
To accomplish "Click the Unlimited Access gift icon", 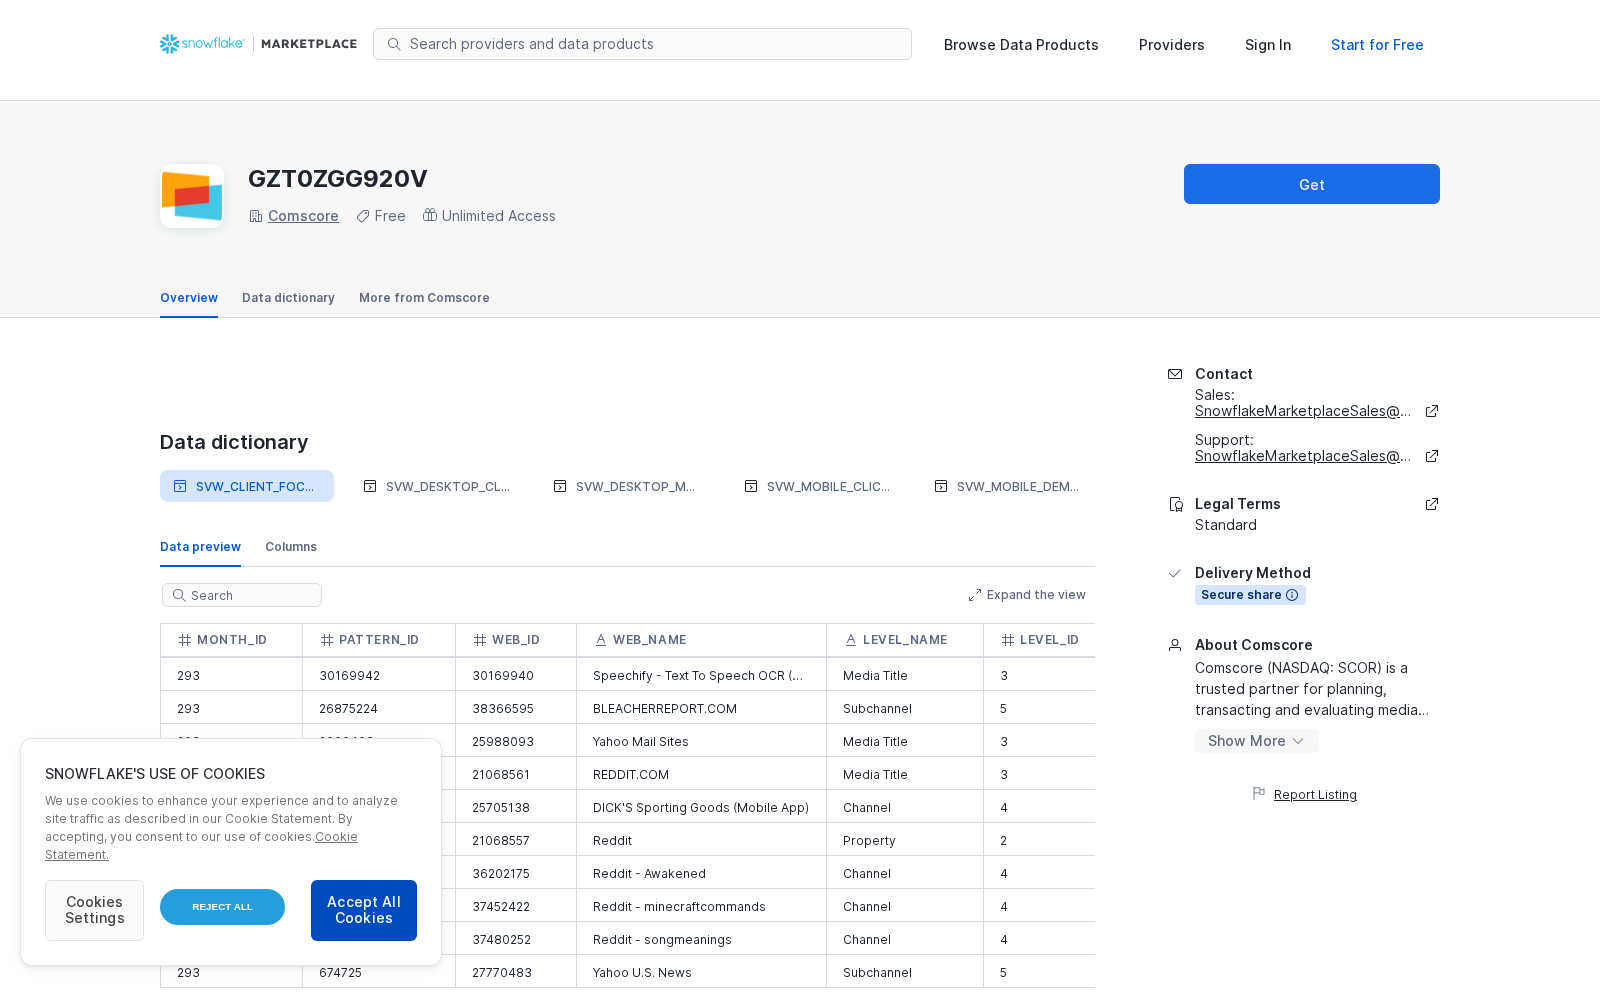I will (430, 215).
